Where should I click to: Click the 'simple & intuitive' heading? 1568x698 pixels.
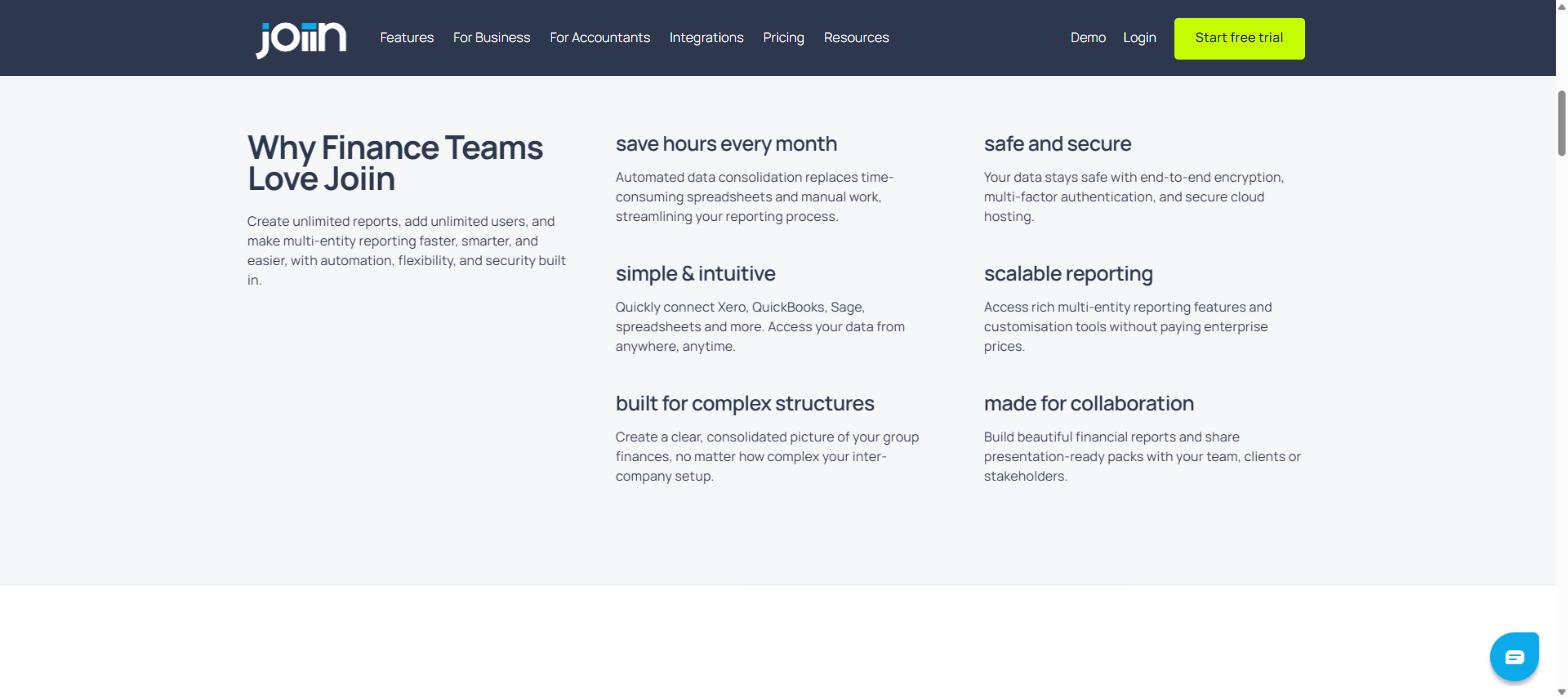click(x=695, y=274)
